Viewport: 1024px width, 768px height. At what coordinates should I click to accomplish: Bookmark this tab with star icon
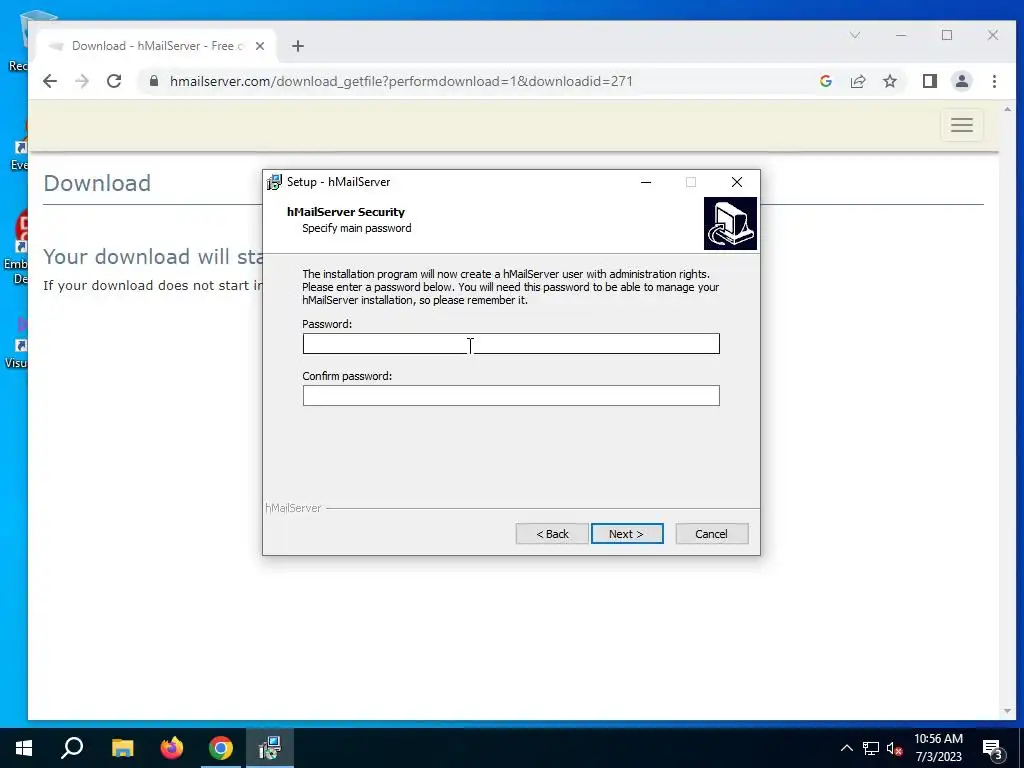[x=889, y=81]
